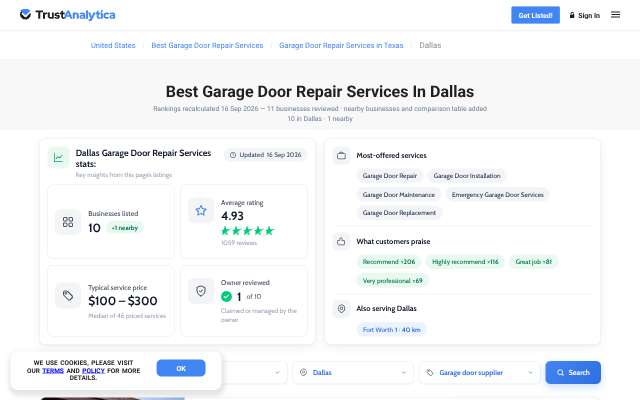
Task: Open the hamburger menu
Action: [616, 15]
